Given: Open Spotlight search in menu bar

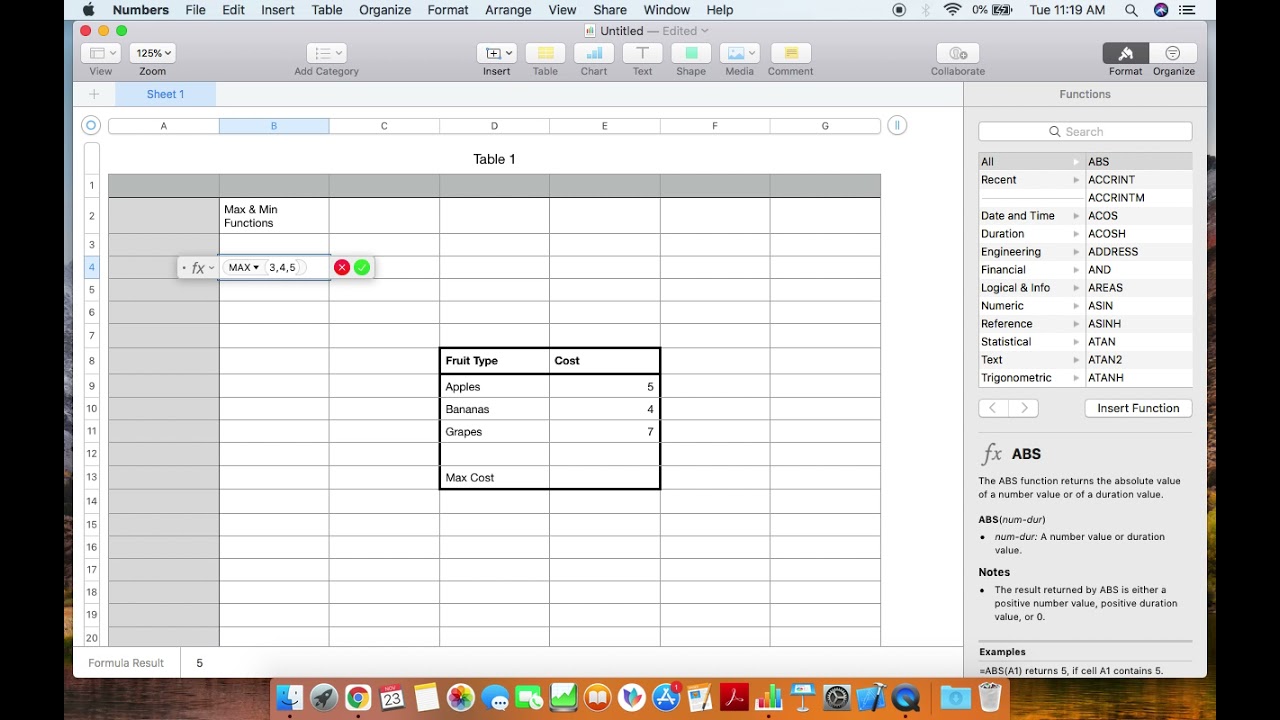Looking at the screenshot, I should click(1131, 10).
